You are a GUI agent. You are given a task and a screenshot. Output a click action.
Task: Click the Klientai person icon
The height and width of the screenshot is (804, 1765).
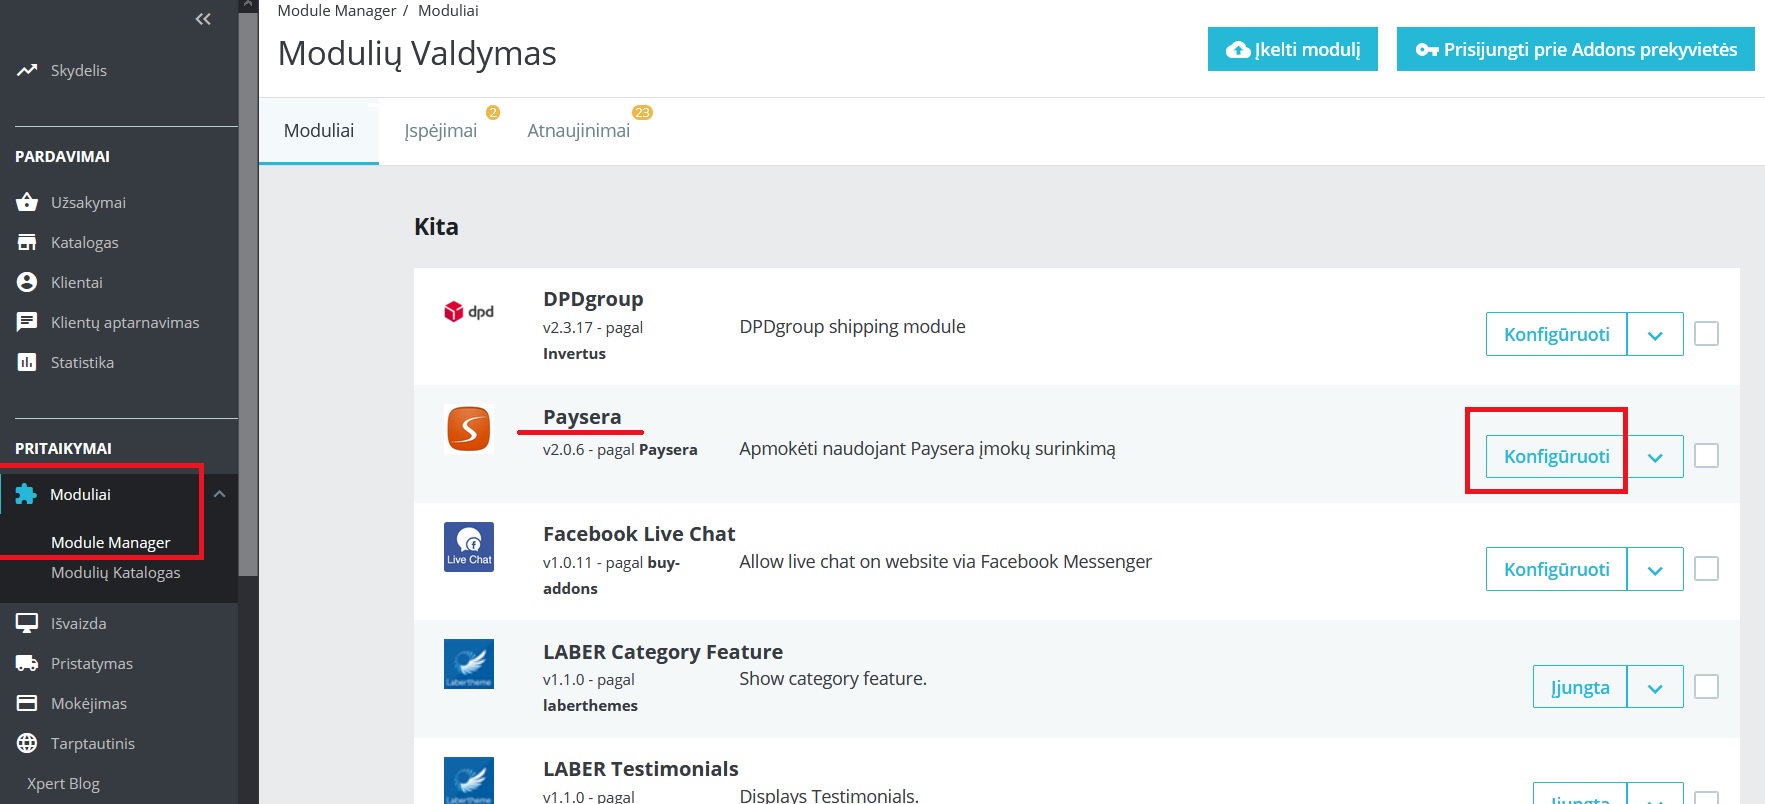(27, 282)
